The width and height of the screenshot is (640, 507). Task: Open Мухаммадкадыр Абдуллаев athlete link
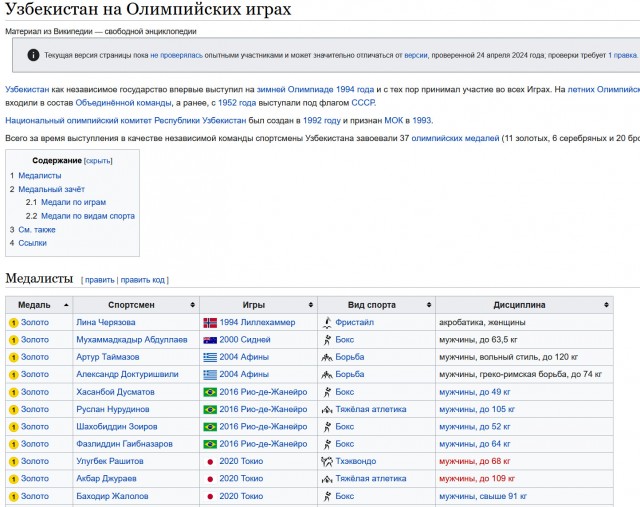point(132,340)
